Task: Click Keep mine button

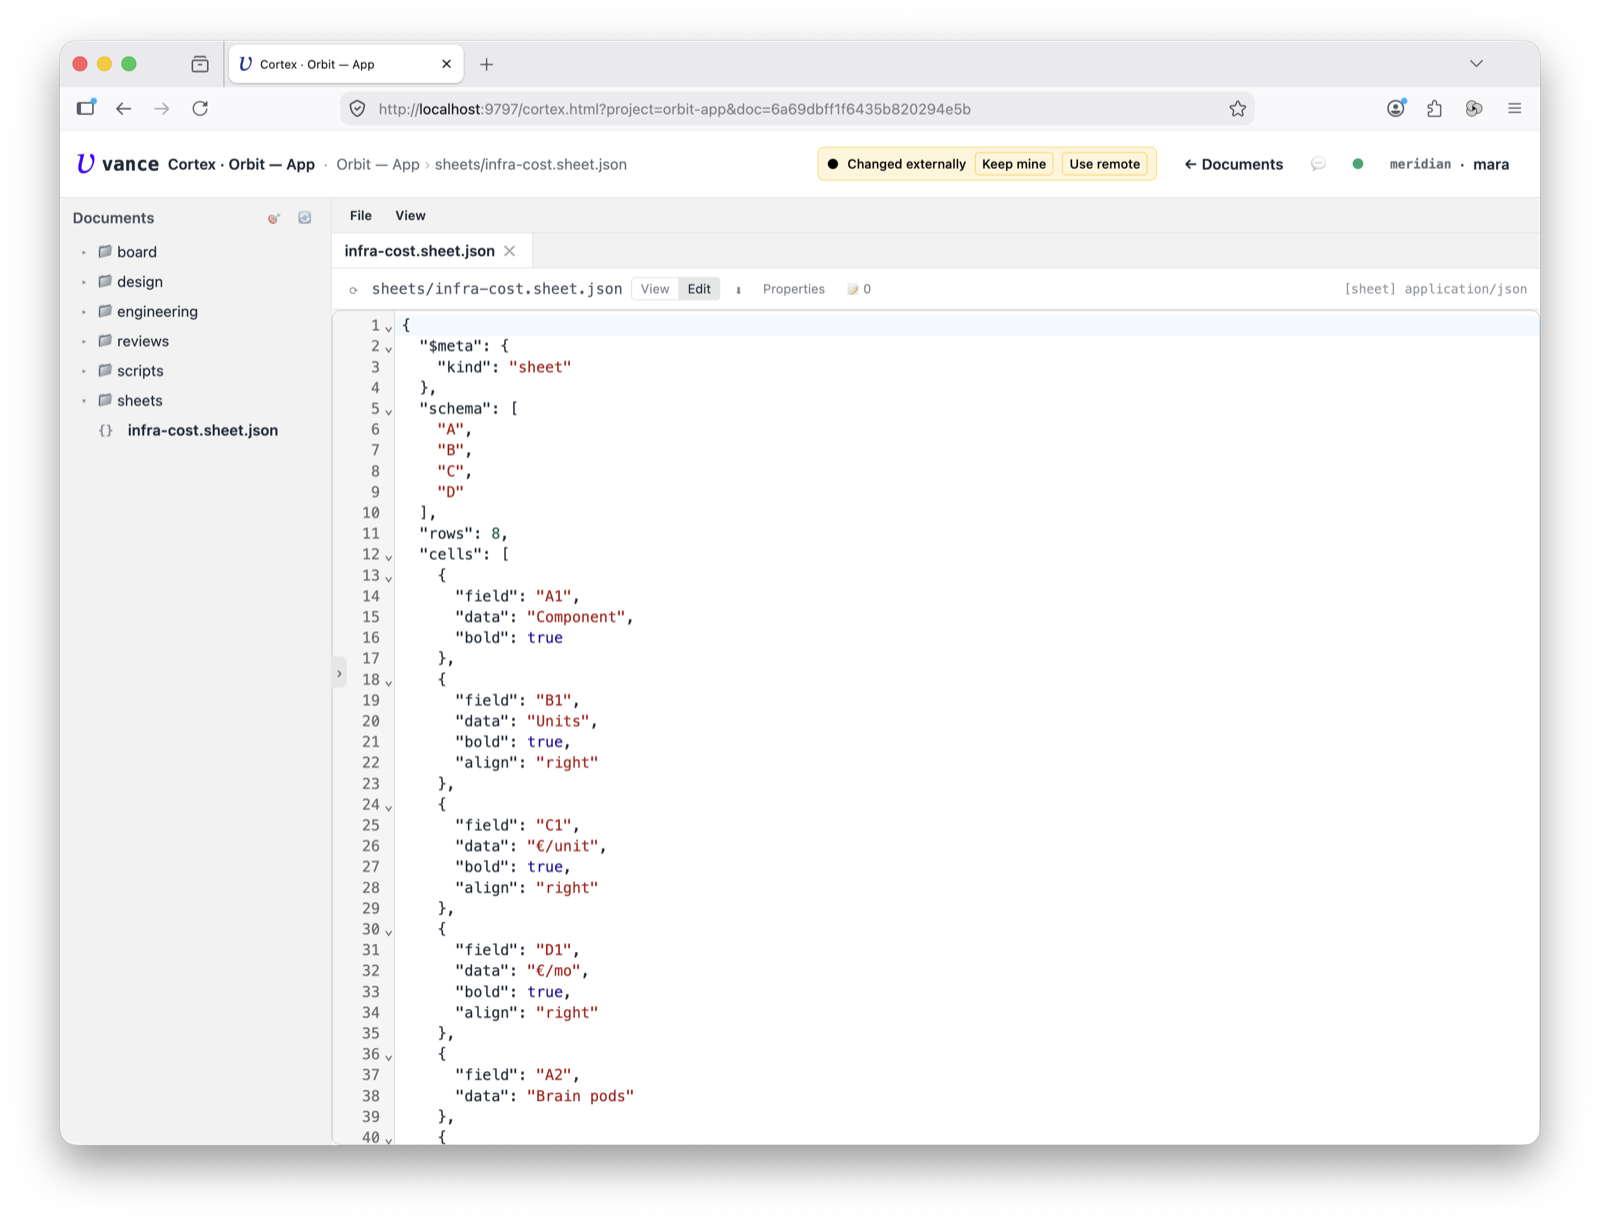Action: (1014, 164)
